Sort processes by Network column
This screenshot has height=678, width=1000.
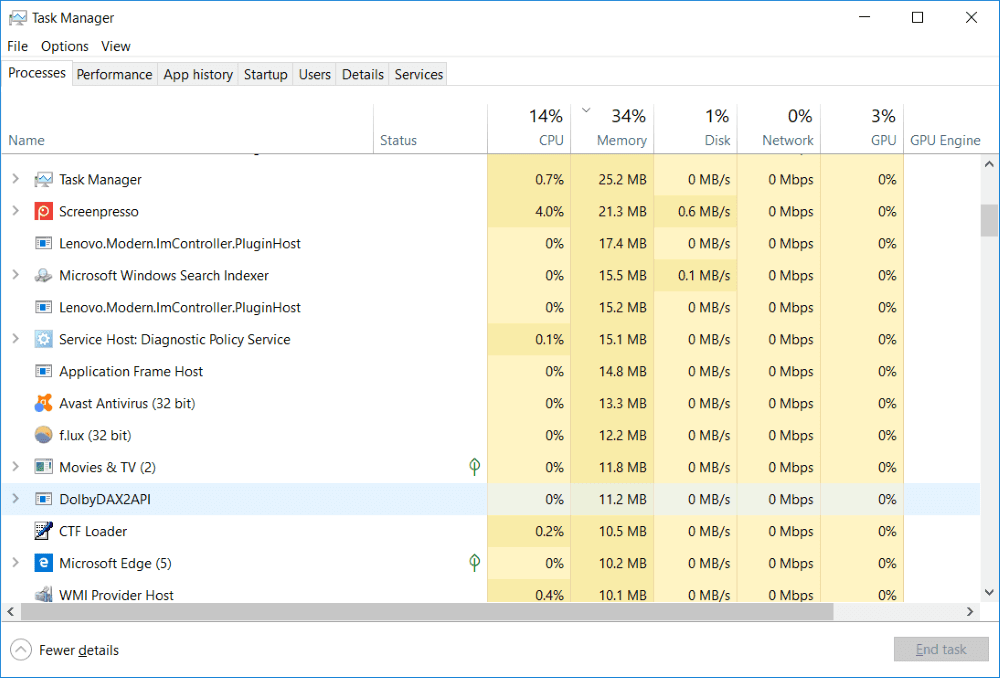click(779, 129)
